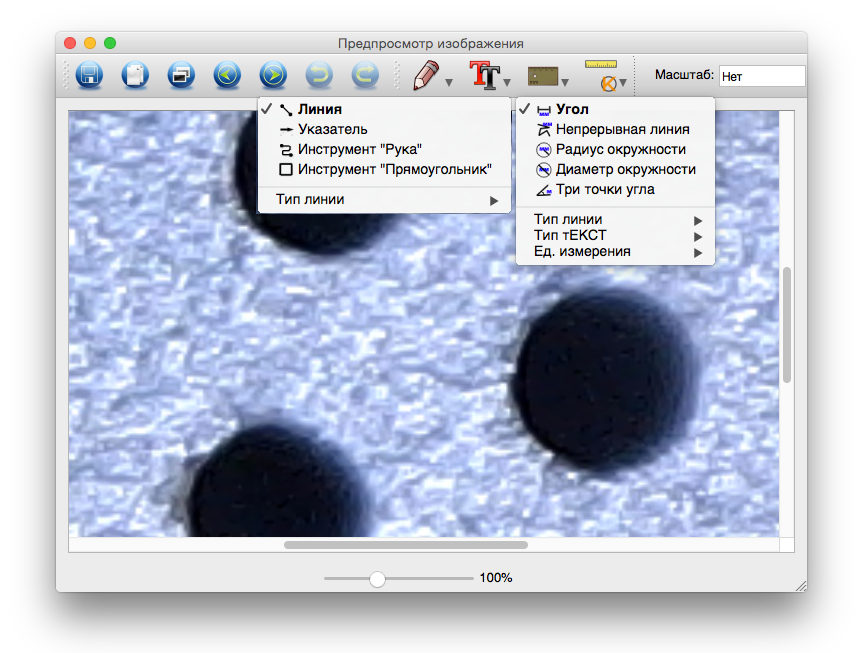Choose Три точки угла measurement option
This screenshot has height=653, width=863.
pyautogui.click(x=615, y=189)
